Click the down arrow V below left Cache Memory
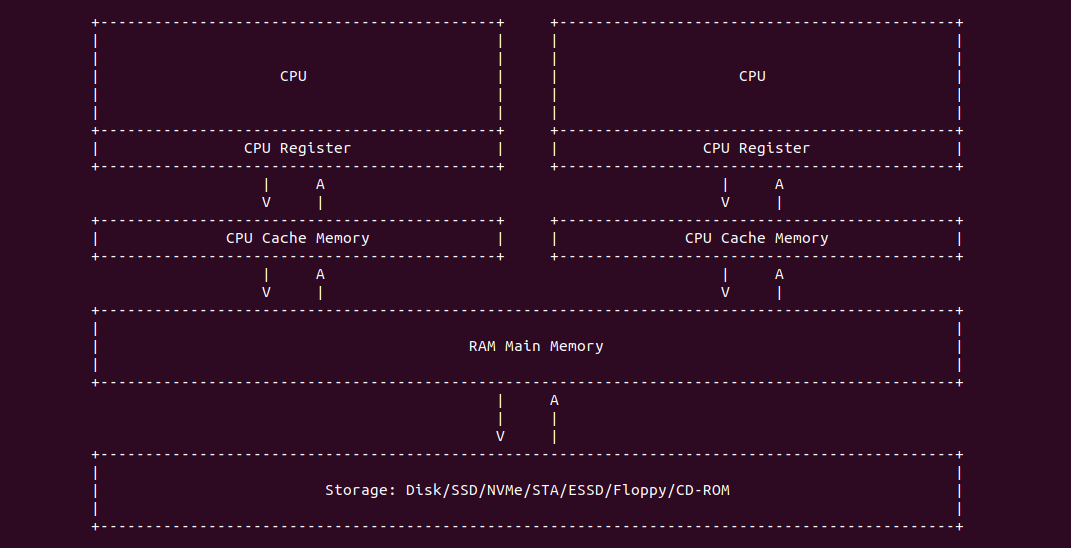 pos(266,292)
